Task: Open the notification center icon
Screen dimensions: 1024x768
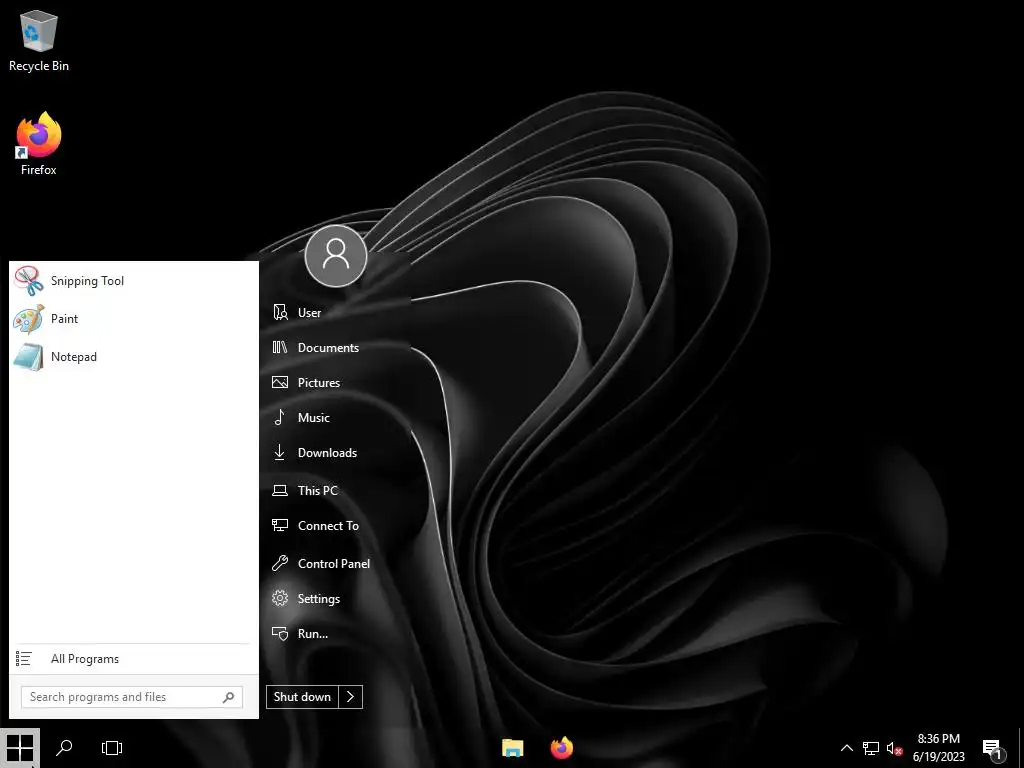Action: [993, 750]
